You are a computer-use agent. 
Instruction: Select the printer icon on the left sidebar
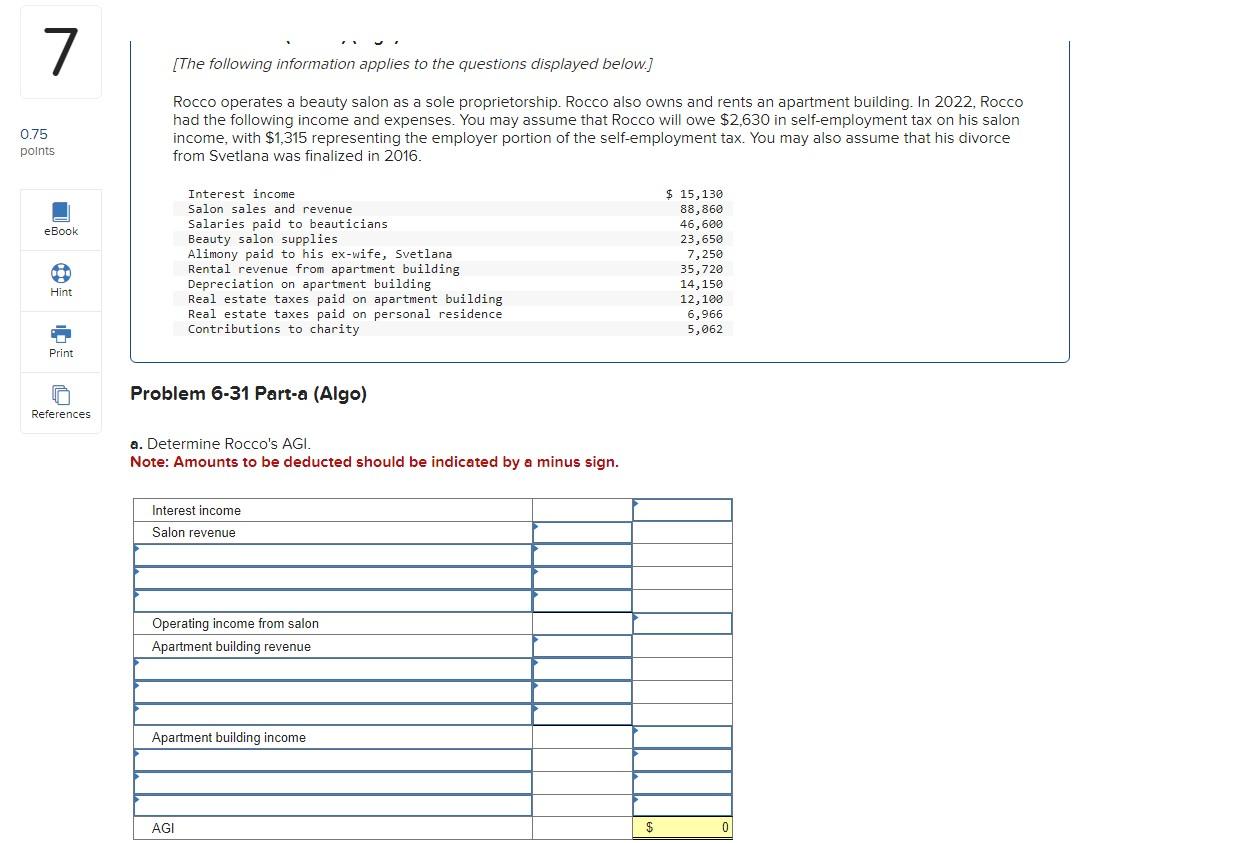click(x=60, y=332)
